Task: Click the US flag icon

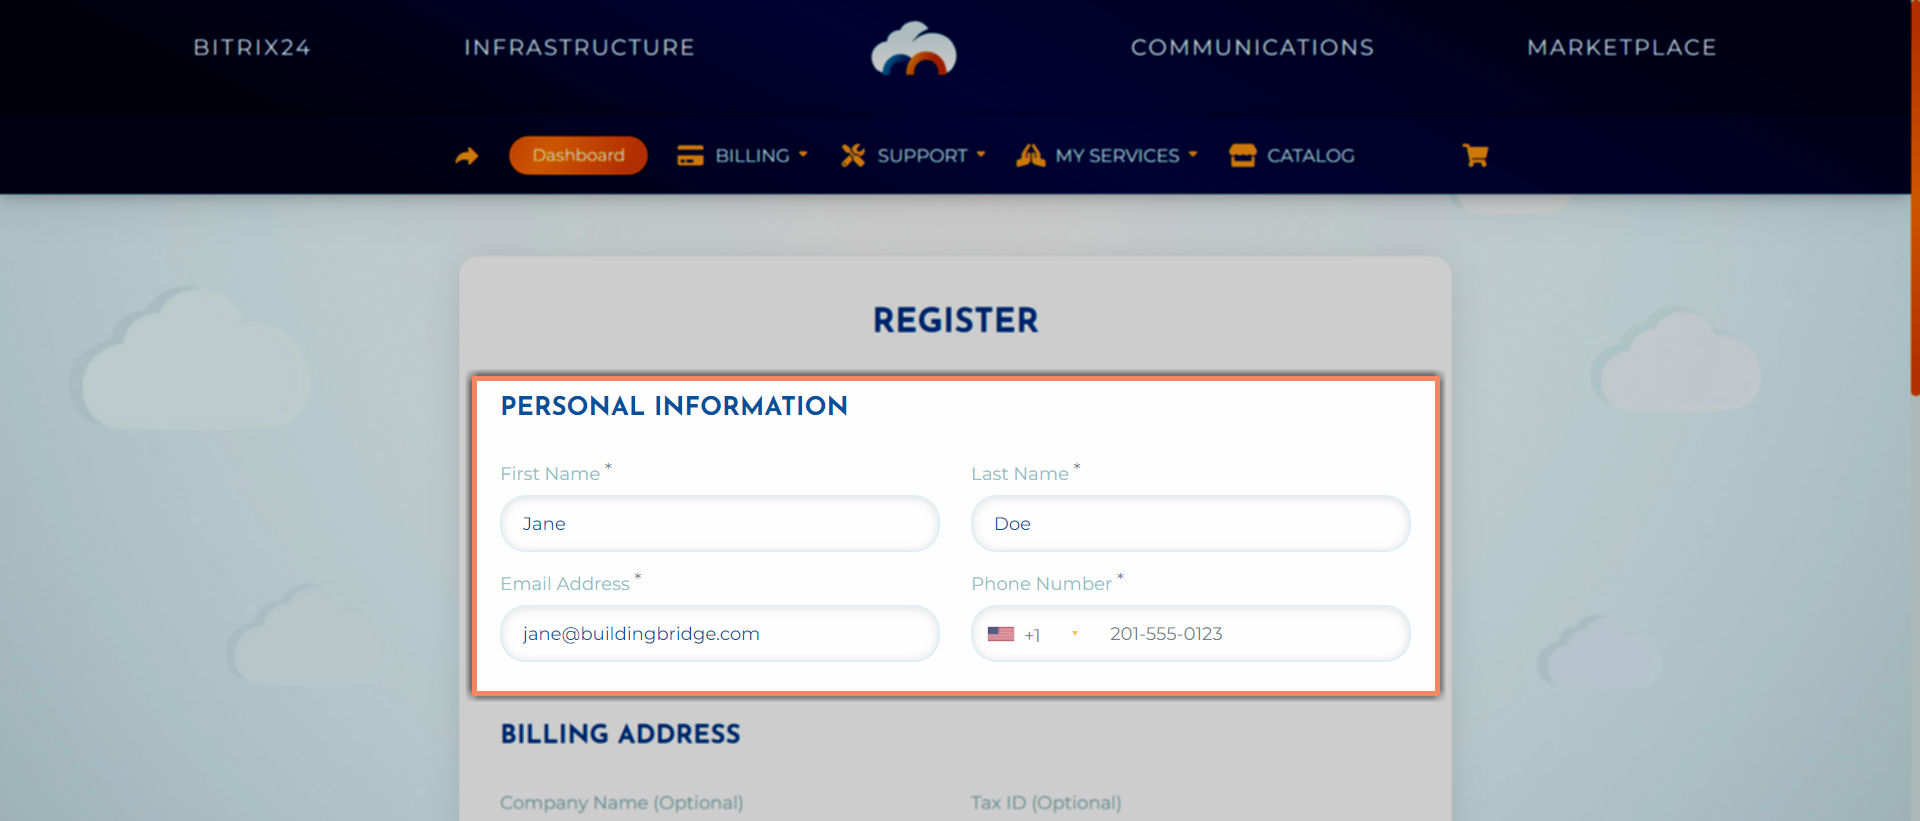Action: pos(1000,634)
